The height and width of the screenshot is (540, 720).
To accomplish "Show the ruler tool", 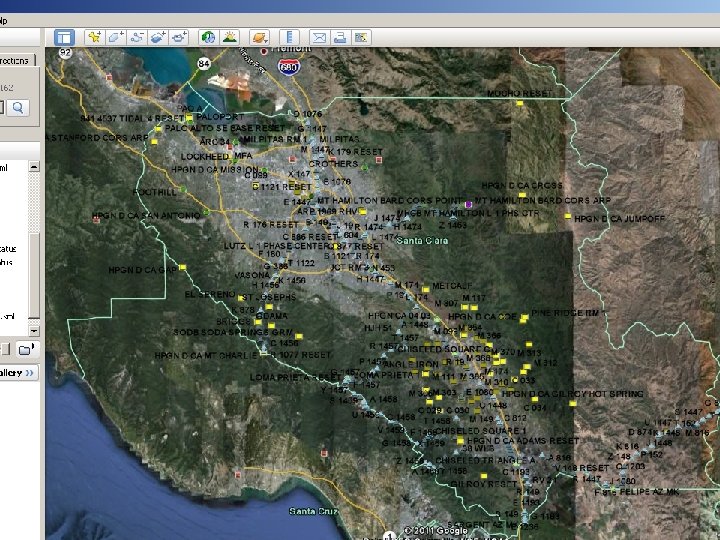I will (x=289, y=38).
